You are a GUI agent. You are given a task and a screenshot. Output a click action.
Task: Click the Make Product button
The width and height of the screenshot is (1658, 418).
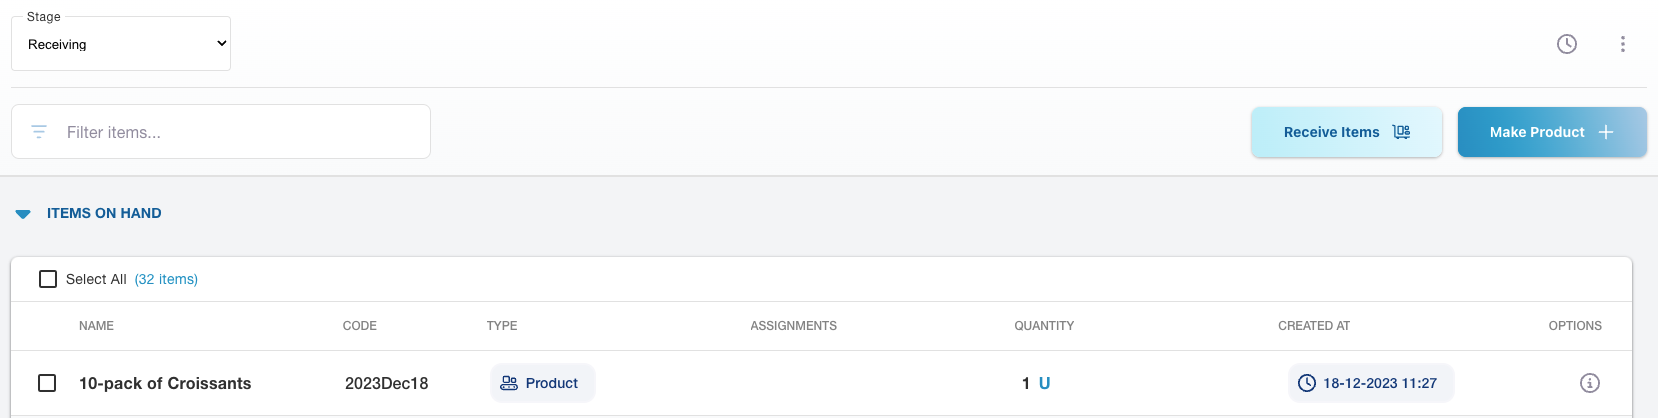pos(1537,132)
